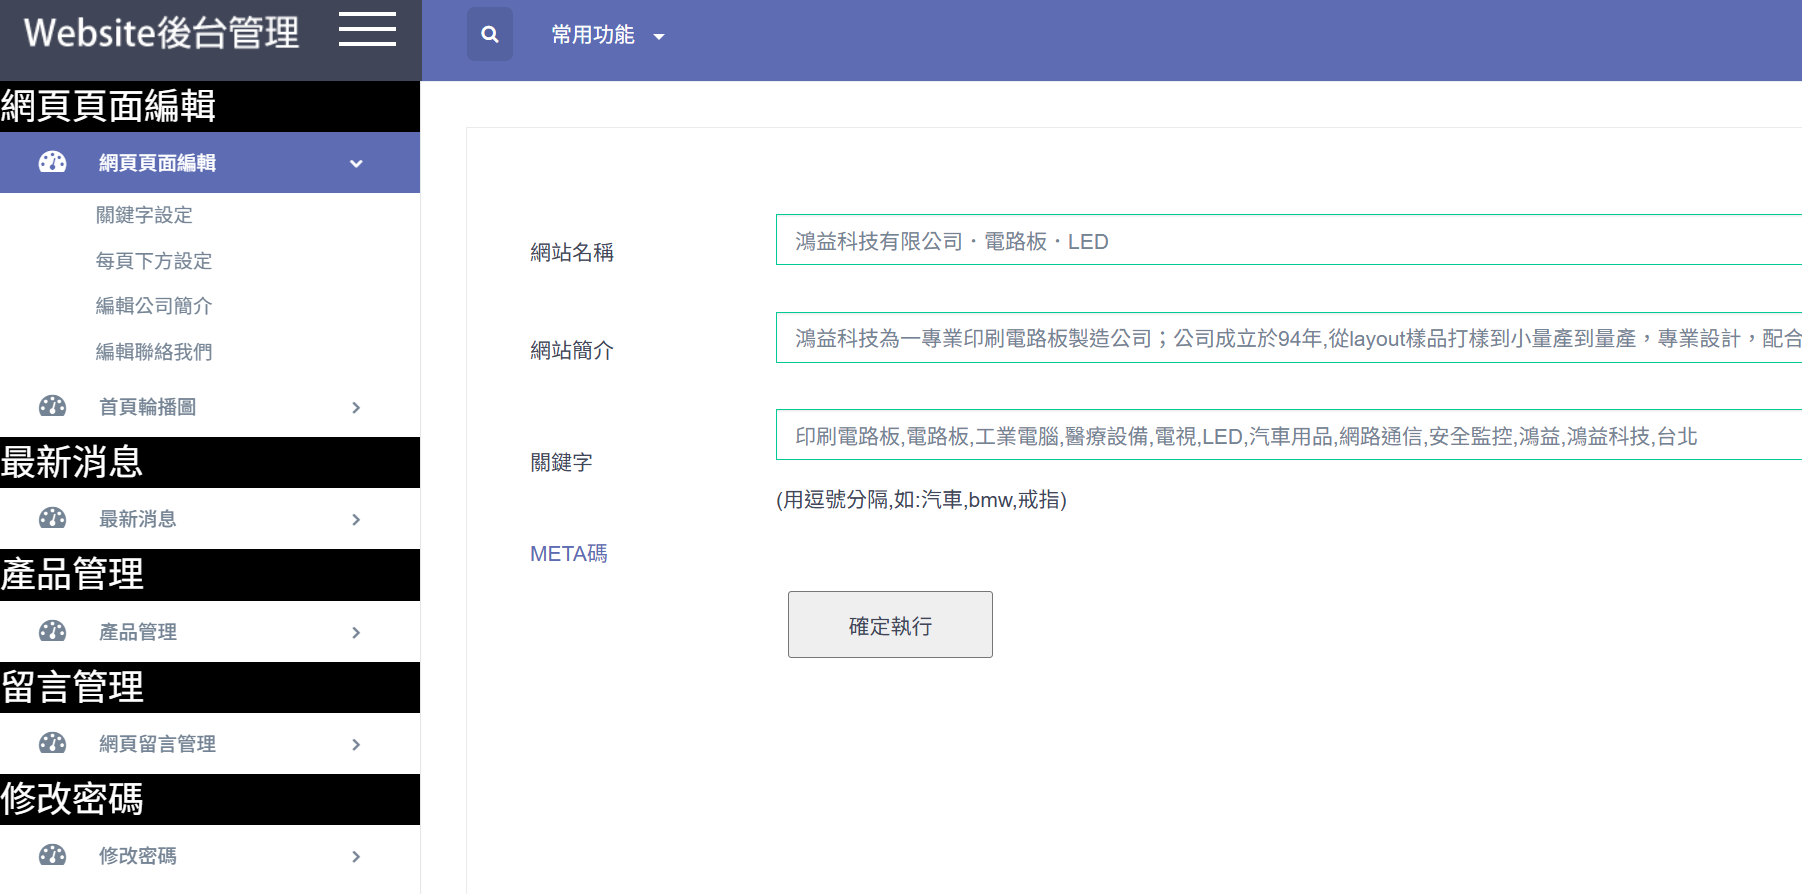
Task: Click the 確定執行 submit button
Action: [890, 624]
